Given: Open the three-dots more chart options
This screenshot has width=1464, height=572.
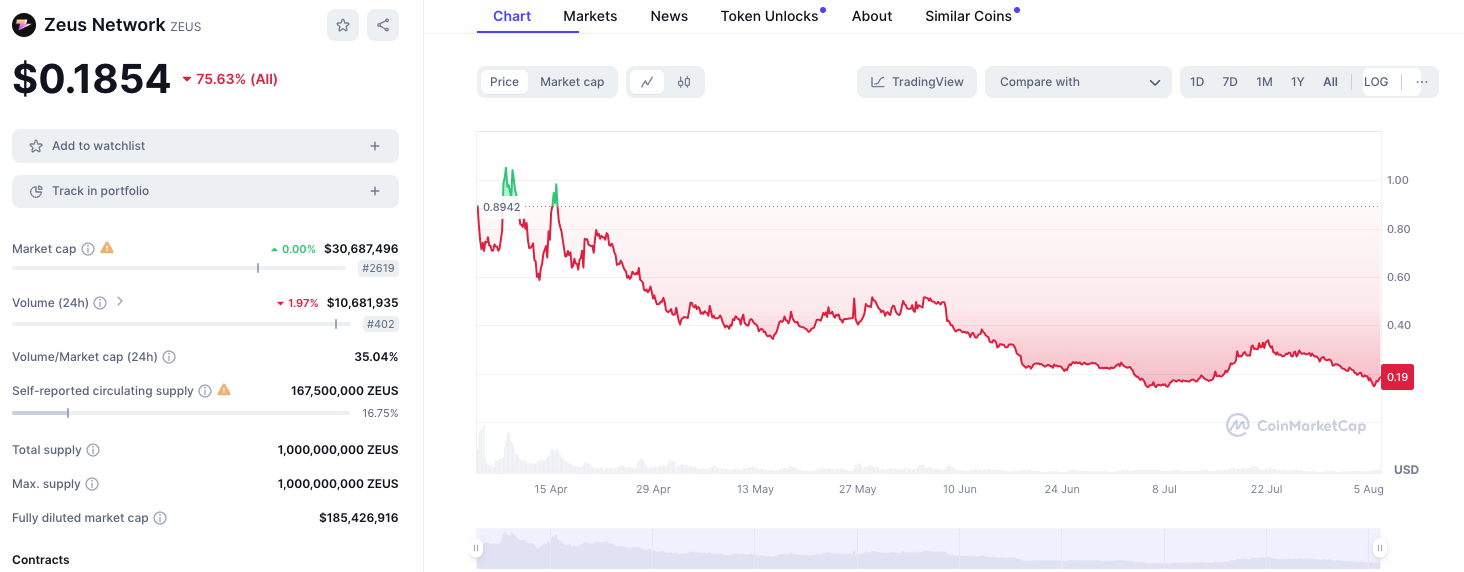Looking at the screenshot, I should click(1422, 82).
